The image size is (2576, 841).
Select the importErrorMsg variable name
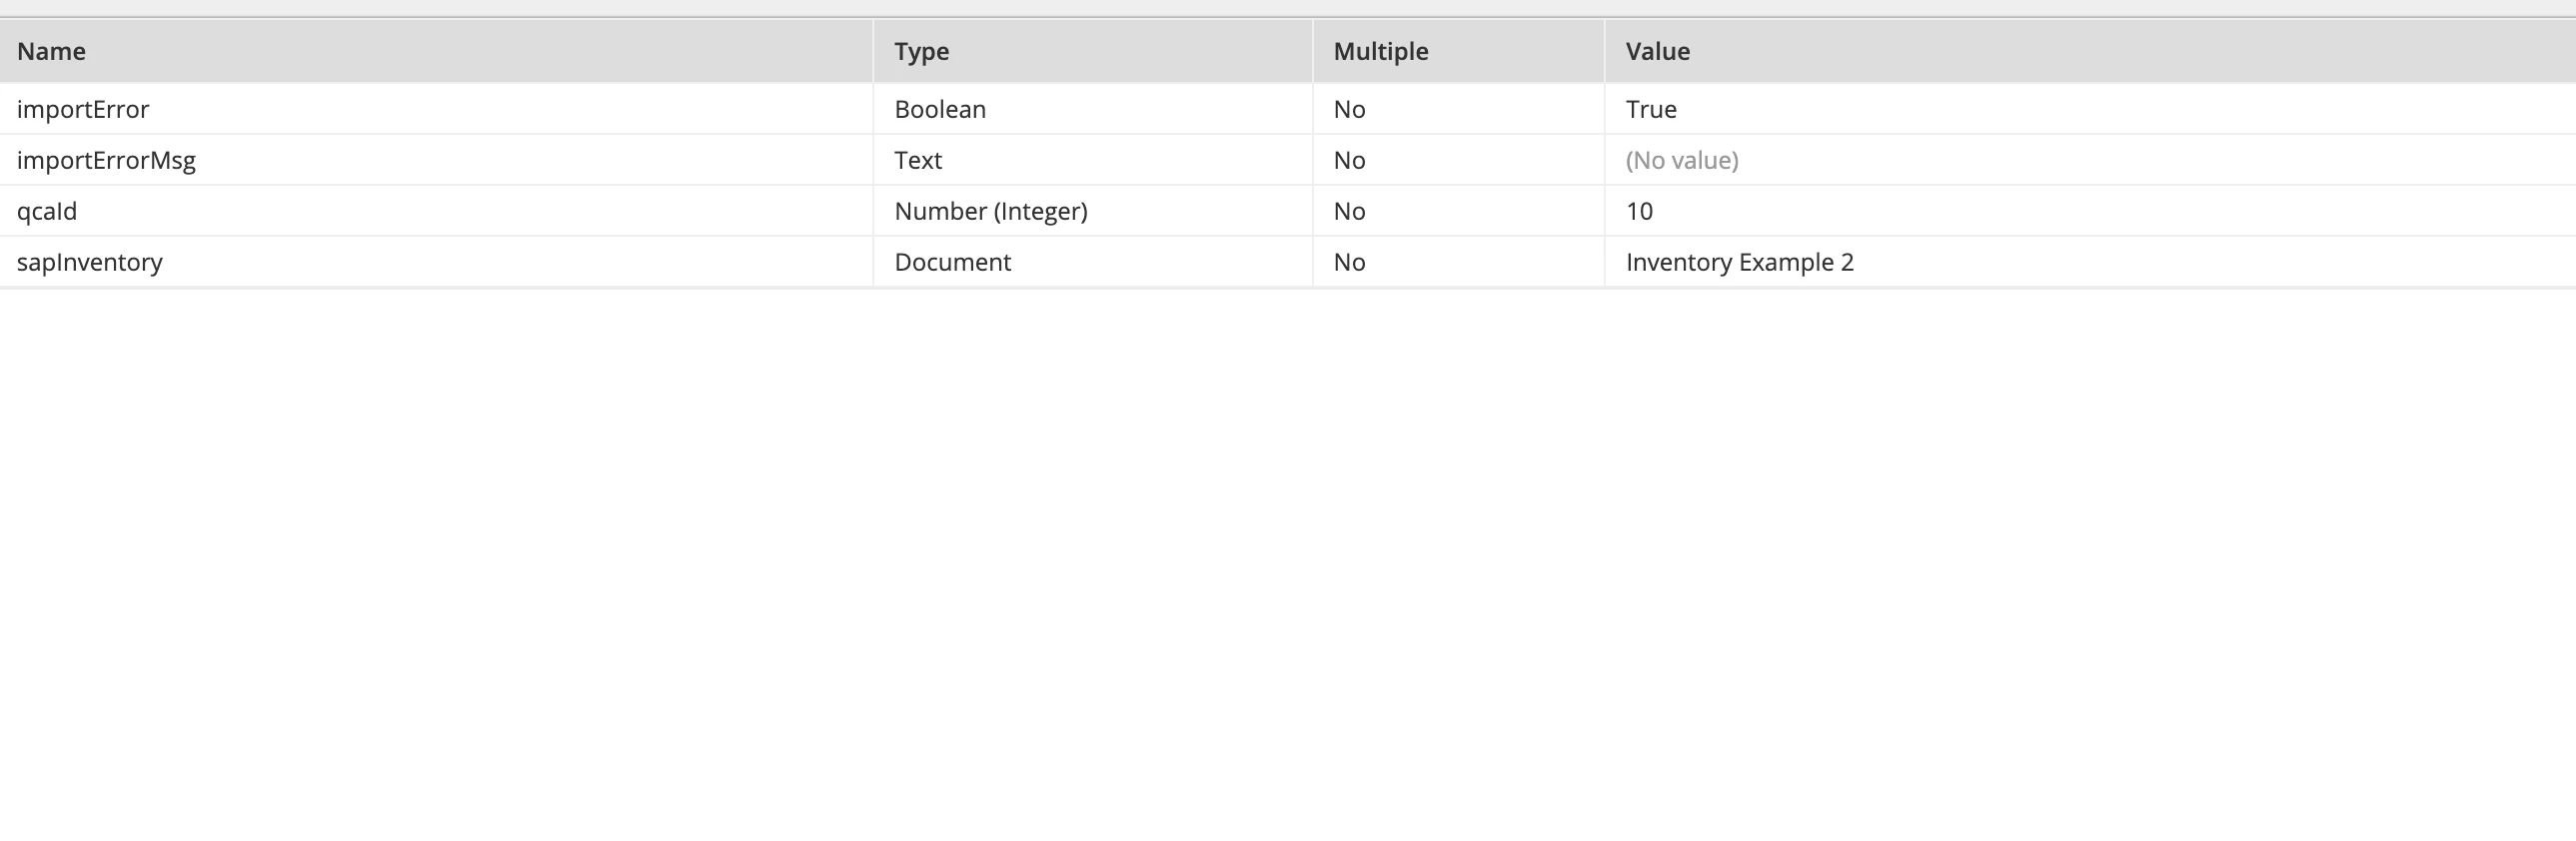tap(106, 160)
